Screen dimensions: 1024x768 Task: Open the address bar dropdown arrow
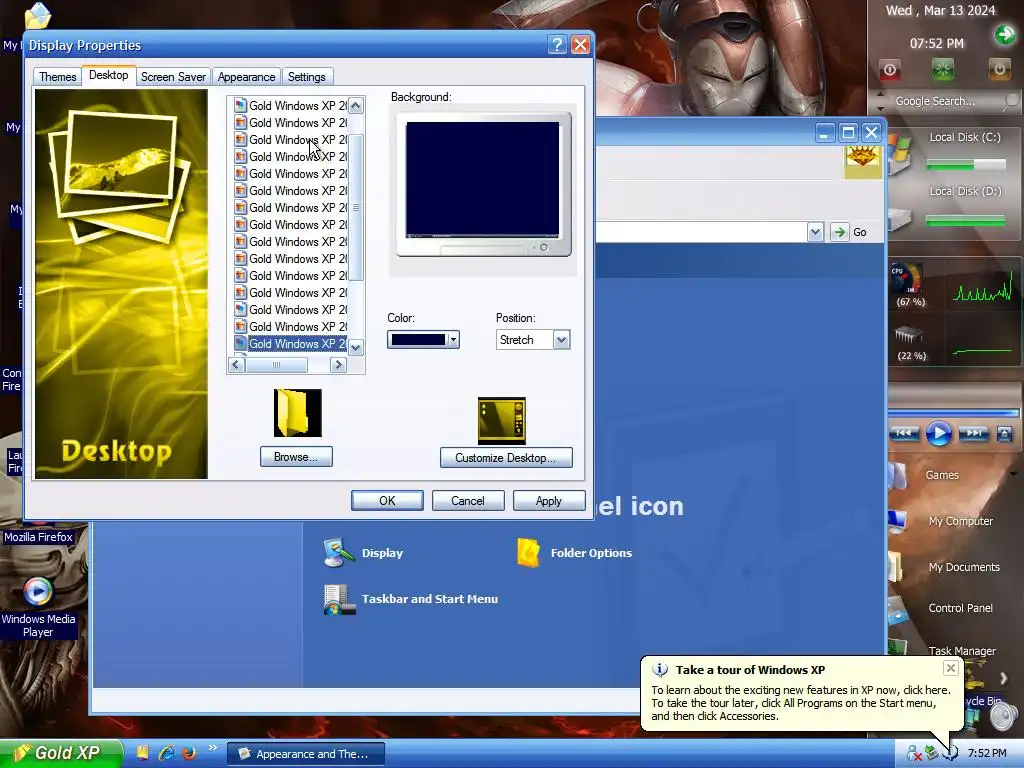[815, 232]
